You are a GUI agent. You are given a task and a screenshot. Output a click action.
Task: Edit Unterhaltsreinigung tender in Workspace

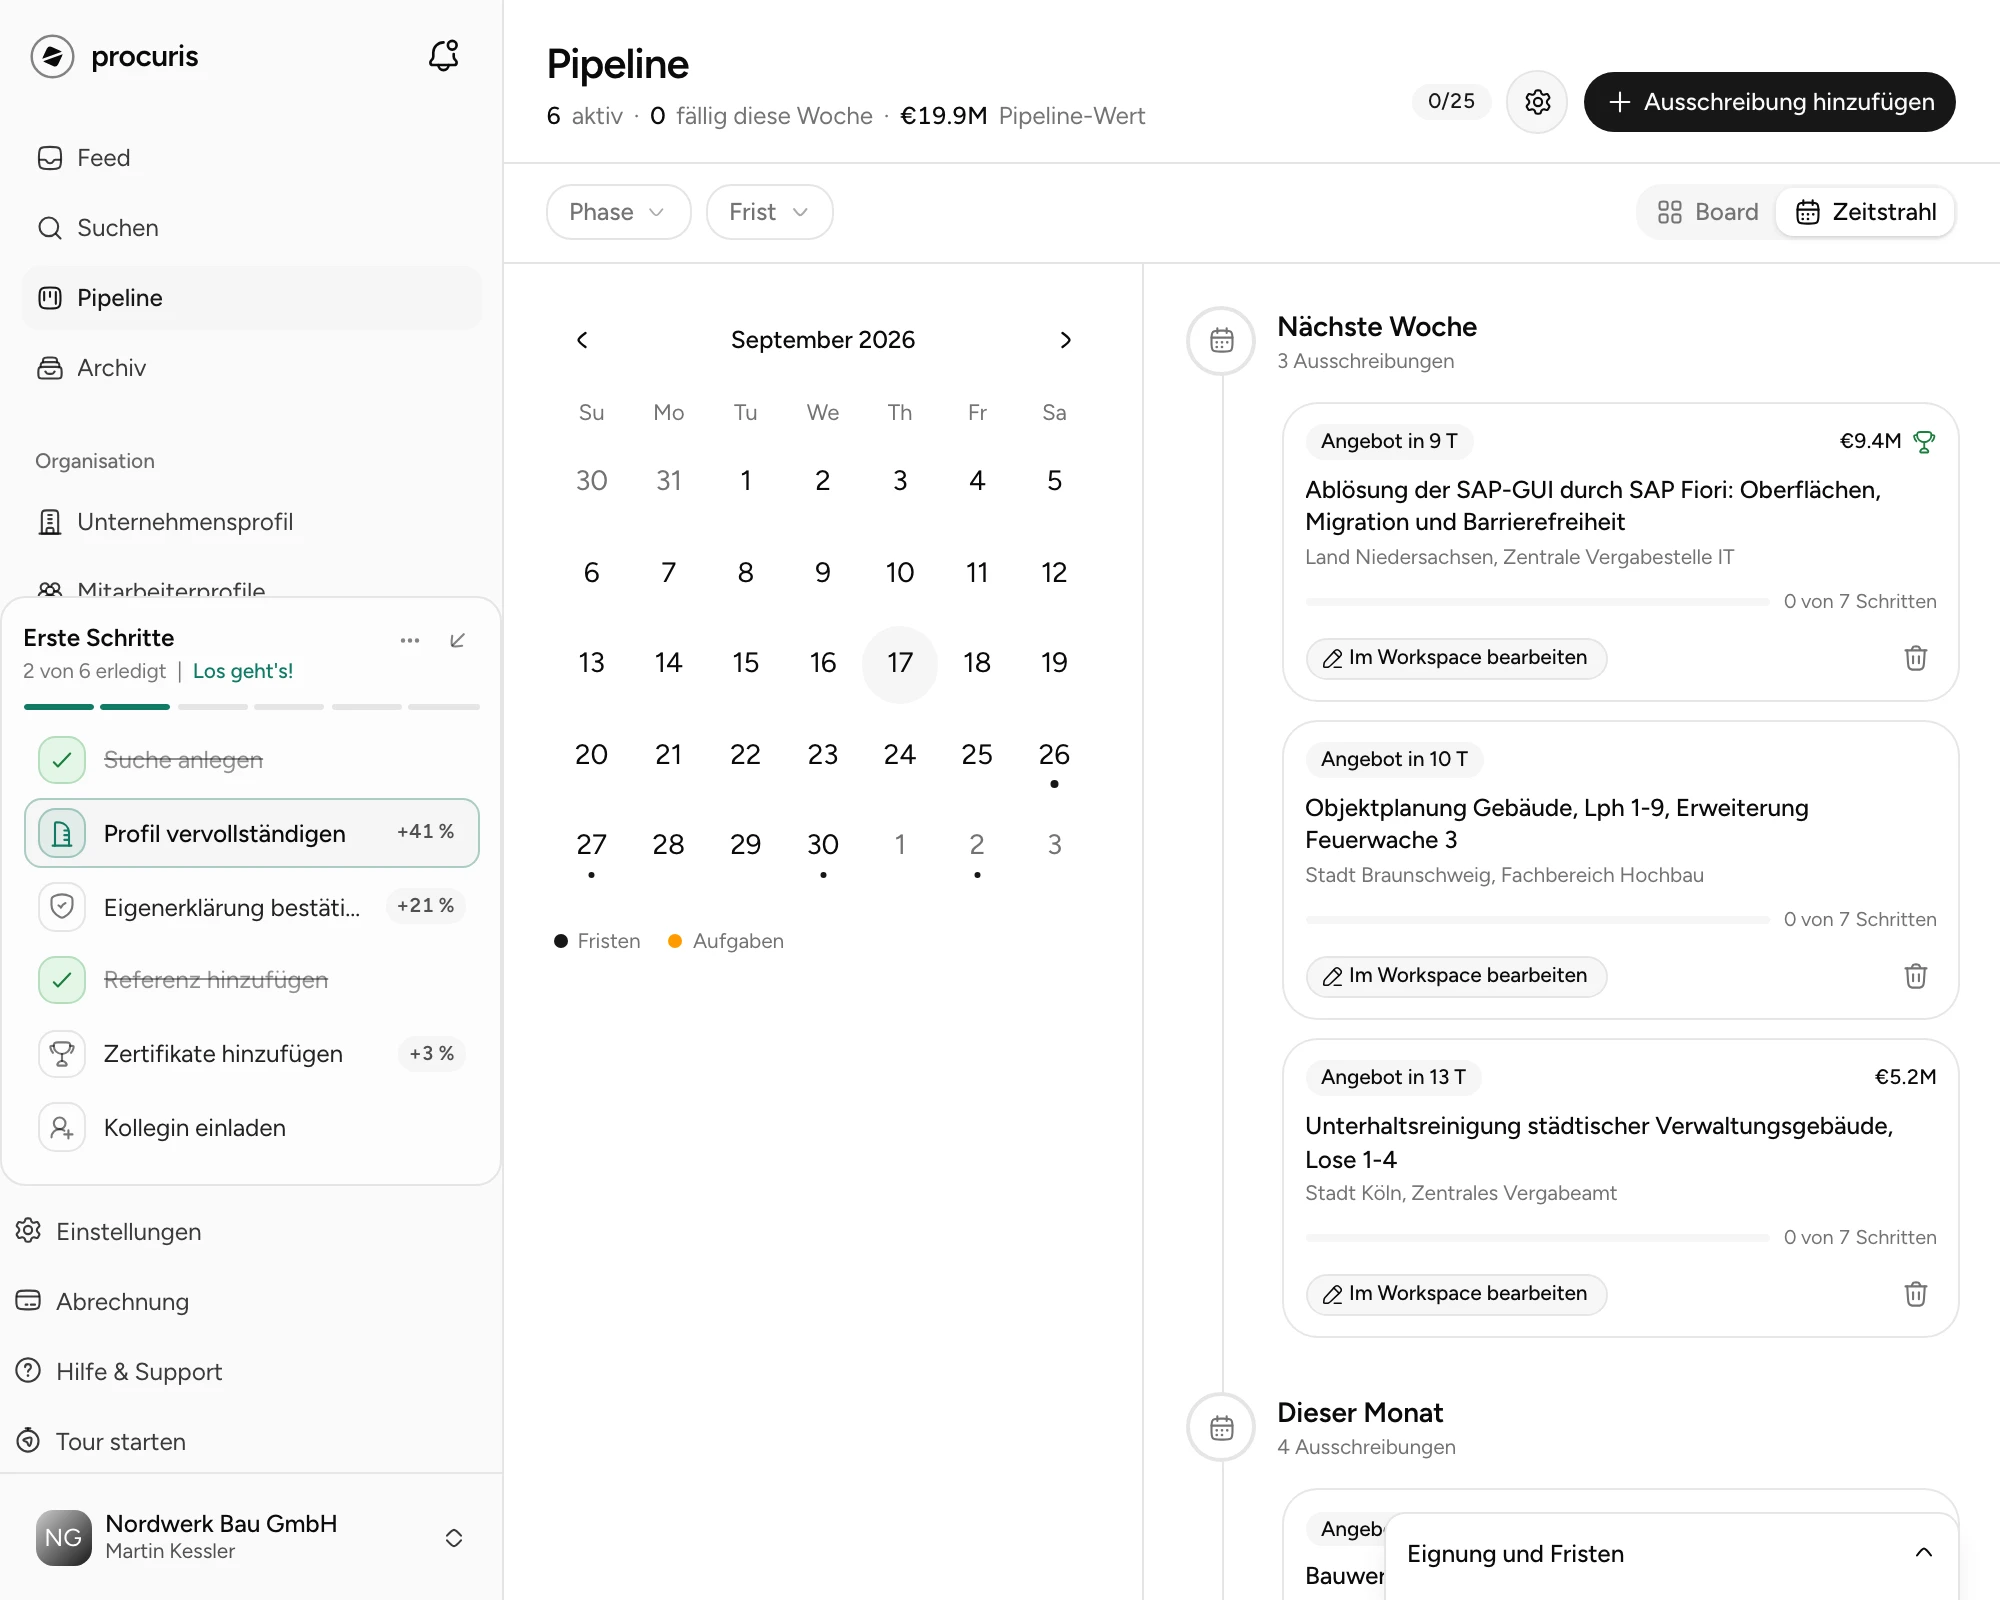point(1456,1294)
